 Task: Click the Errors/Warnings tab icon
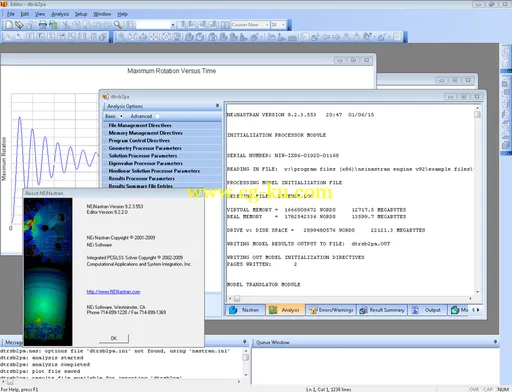tap(313, 310)
